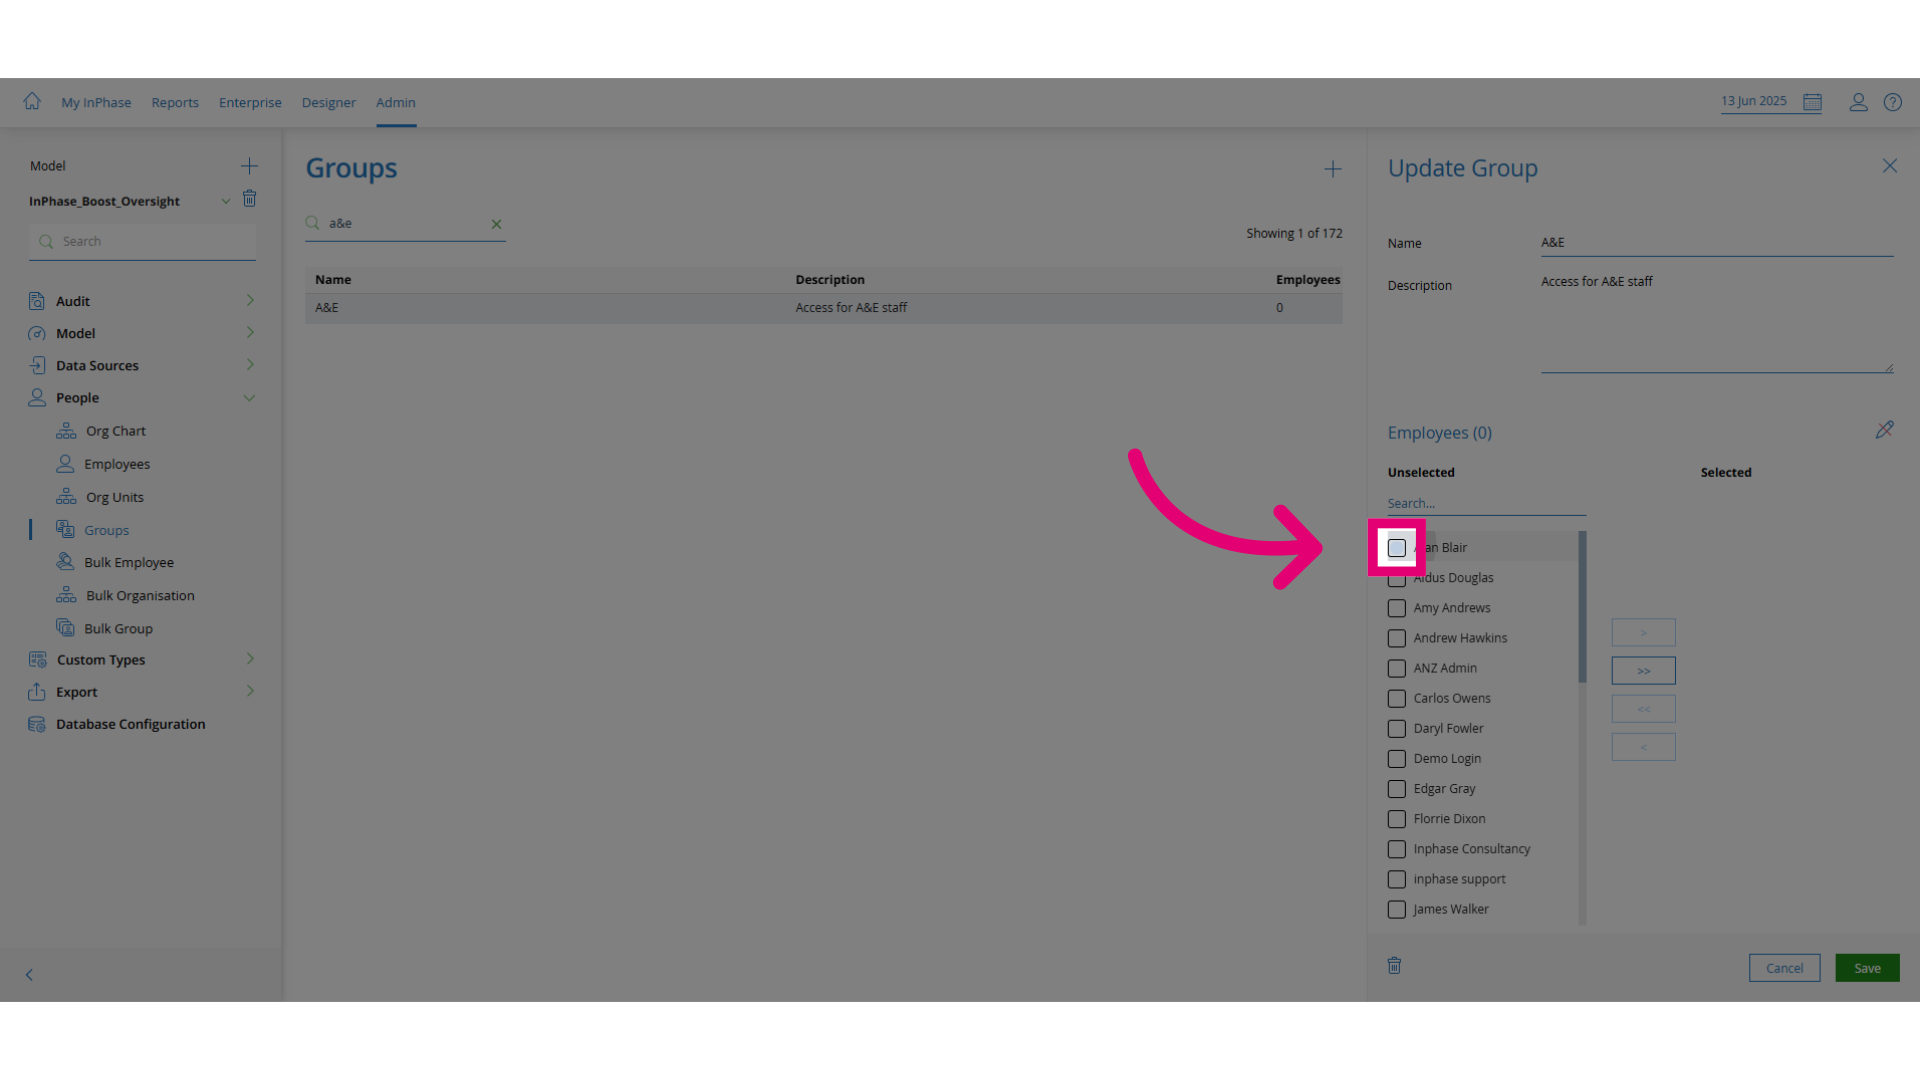Viewport: 1920px width, 1080px height.
Task: Close the Update Group panel
Action: (1889, 166)
